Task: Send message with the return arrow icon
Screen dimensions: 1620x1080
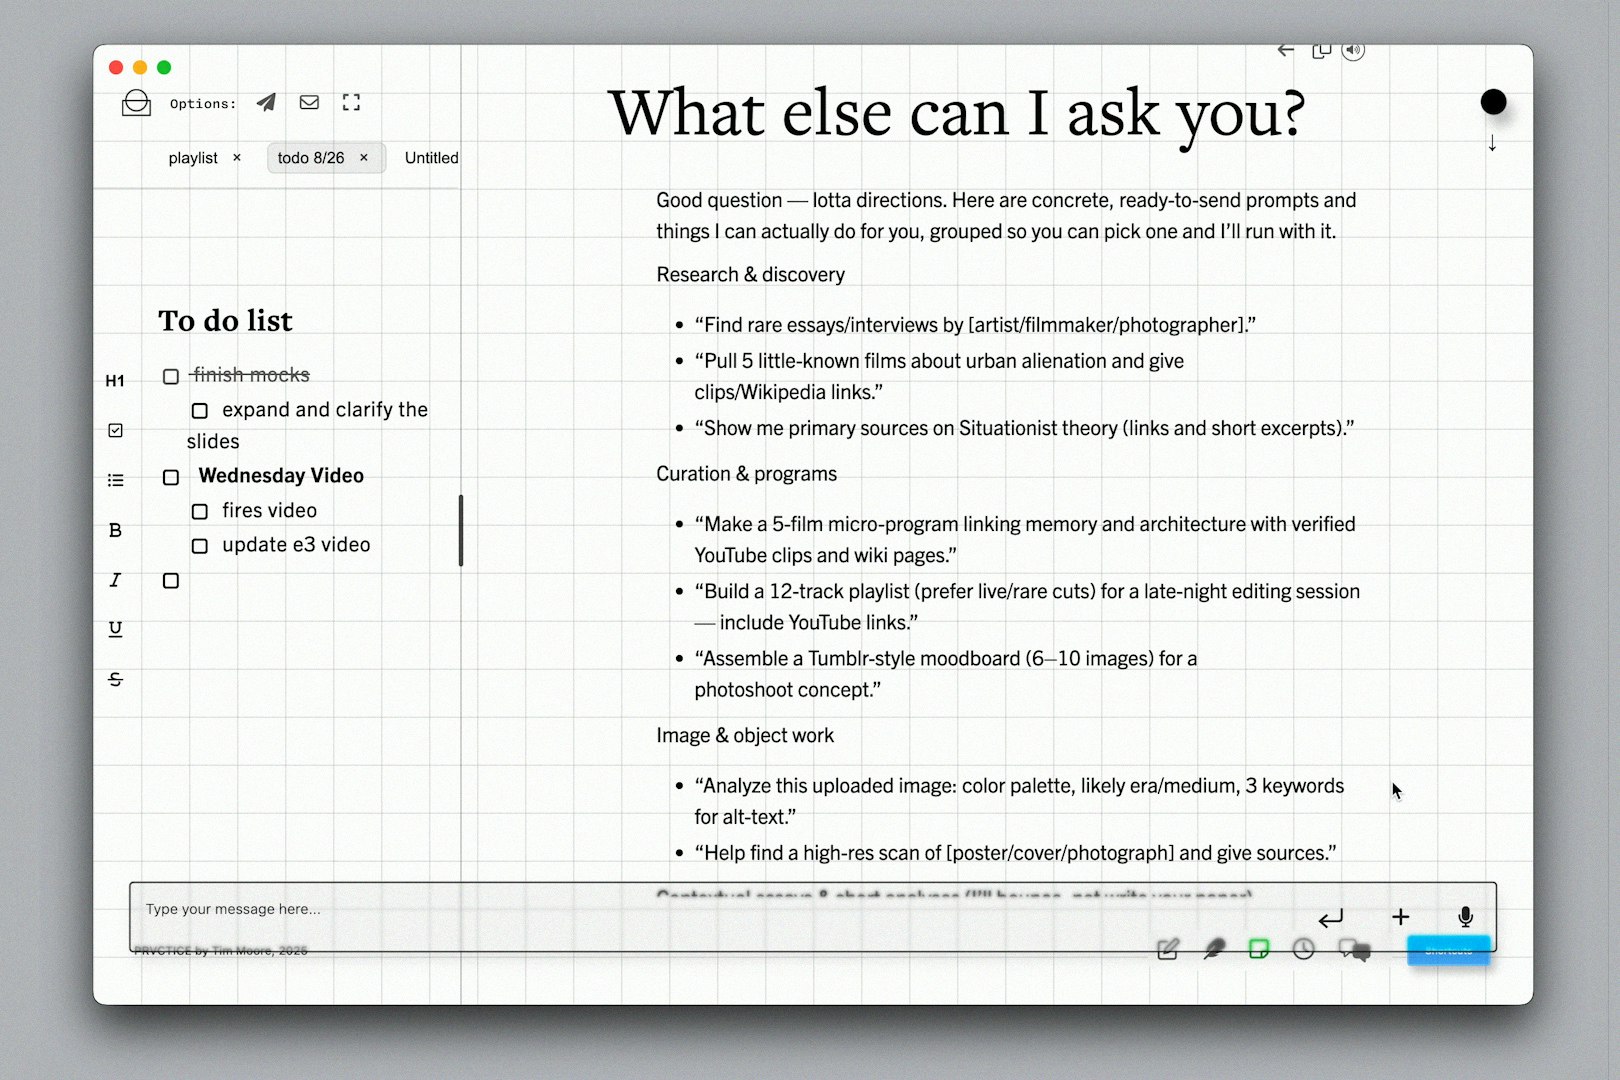Action: (1331, 918)
